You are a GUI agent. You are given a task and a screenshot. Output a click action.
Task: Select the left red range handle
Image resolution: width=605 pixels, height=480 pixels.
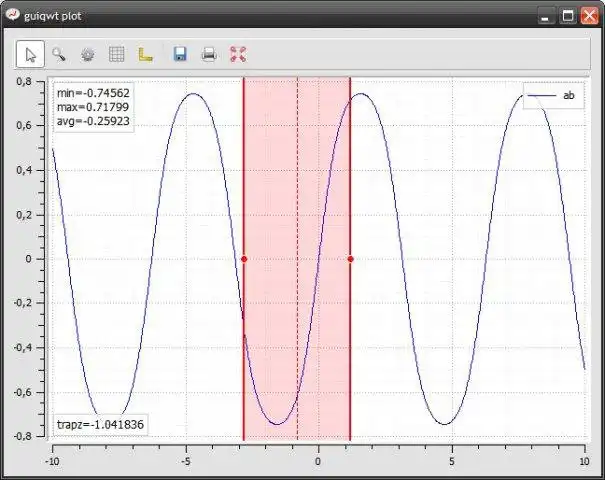244,259
